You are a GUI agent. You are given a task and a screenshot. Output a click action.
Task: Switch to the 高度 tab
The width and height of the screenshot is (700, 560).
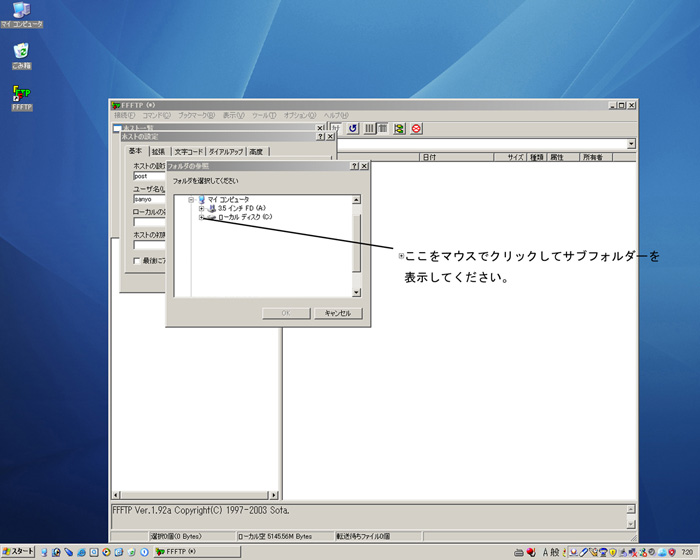(256, 152)
